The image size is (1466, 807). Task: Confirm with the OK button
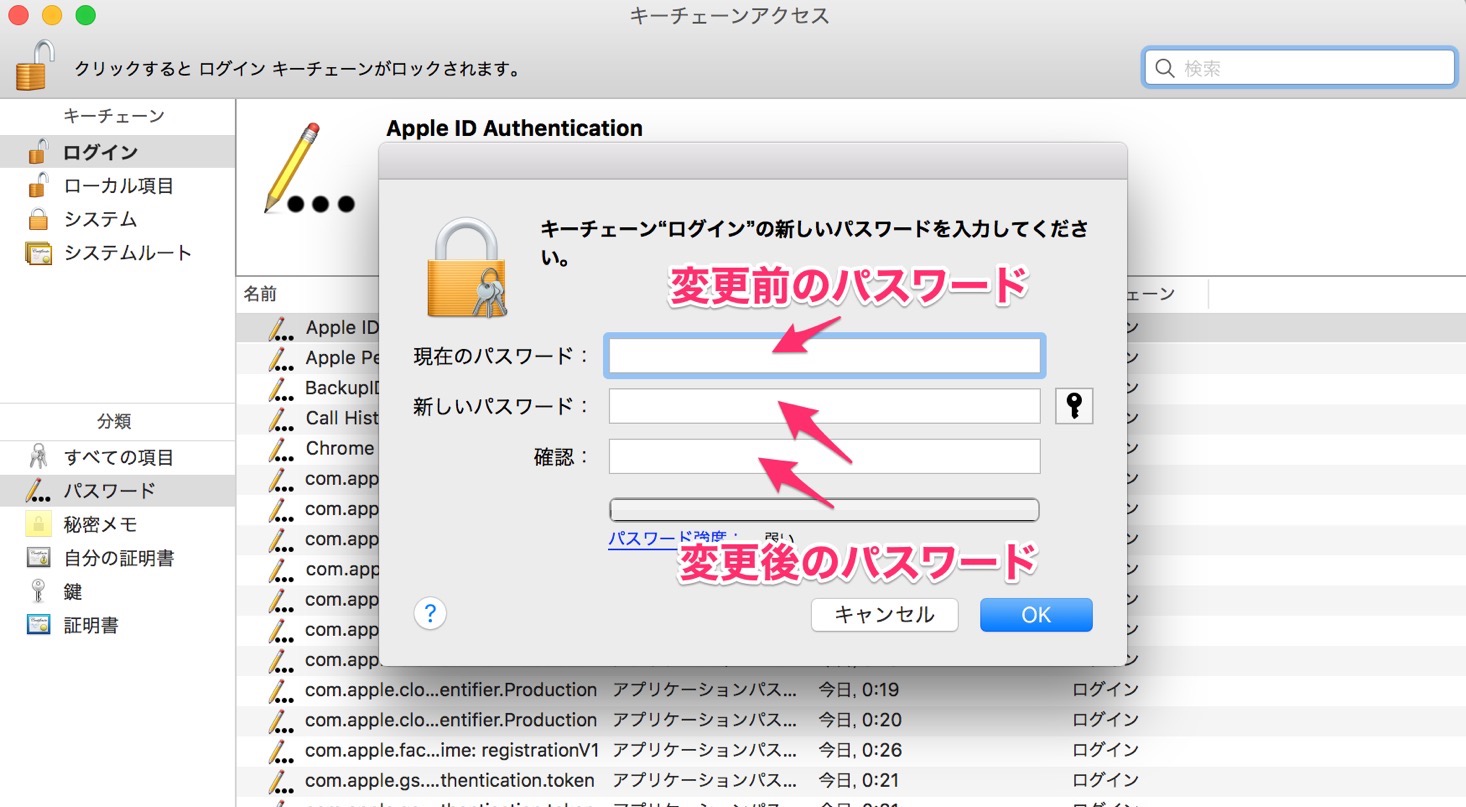tap(1036, 615)
